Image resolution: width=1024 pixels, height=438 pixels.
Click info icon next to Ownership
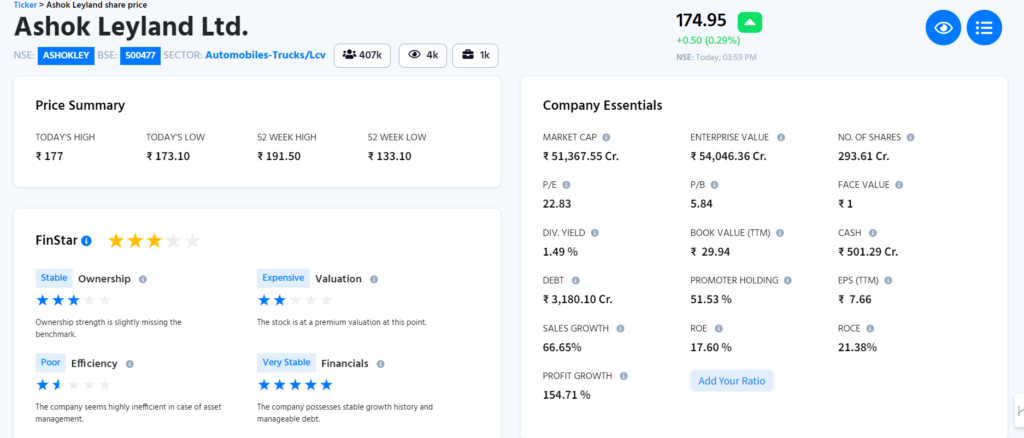pyautogui.click(x=142, y=279)
